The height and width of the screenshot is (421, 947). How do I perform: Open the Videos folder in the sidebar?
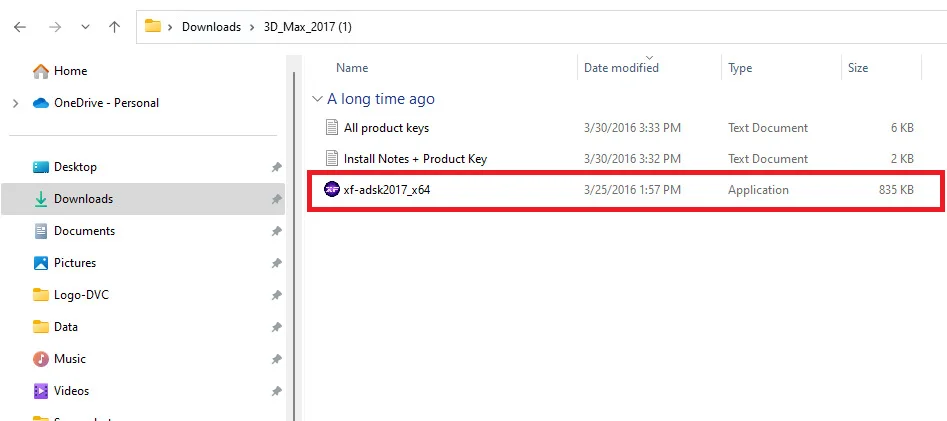61,391
